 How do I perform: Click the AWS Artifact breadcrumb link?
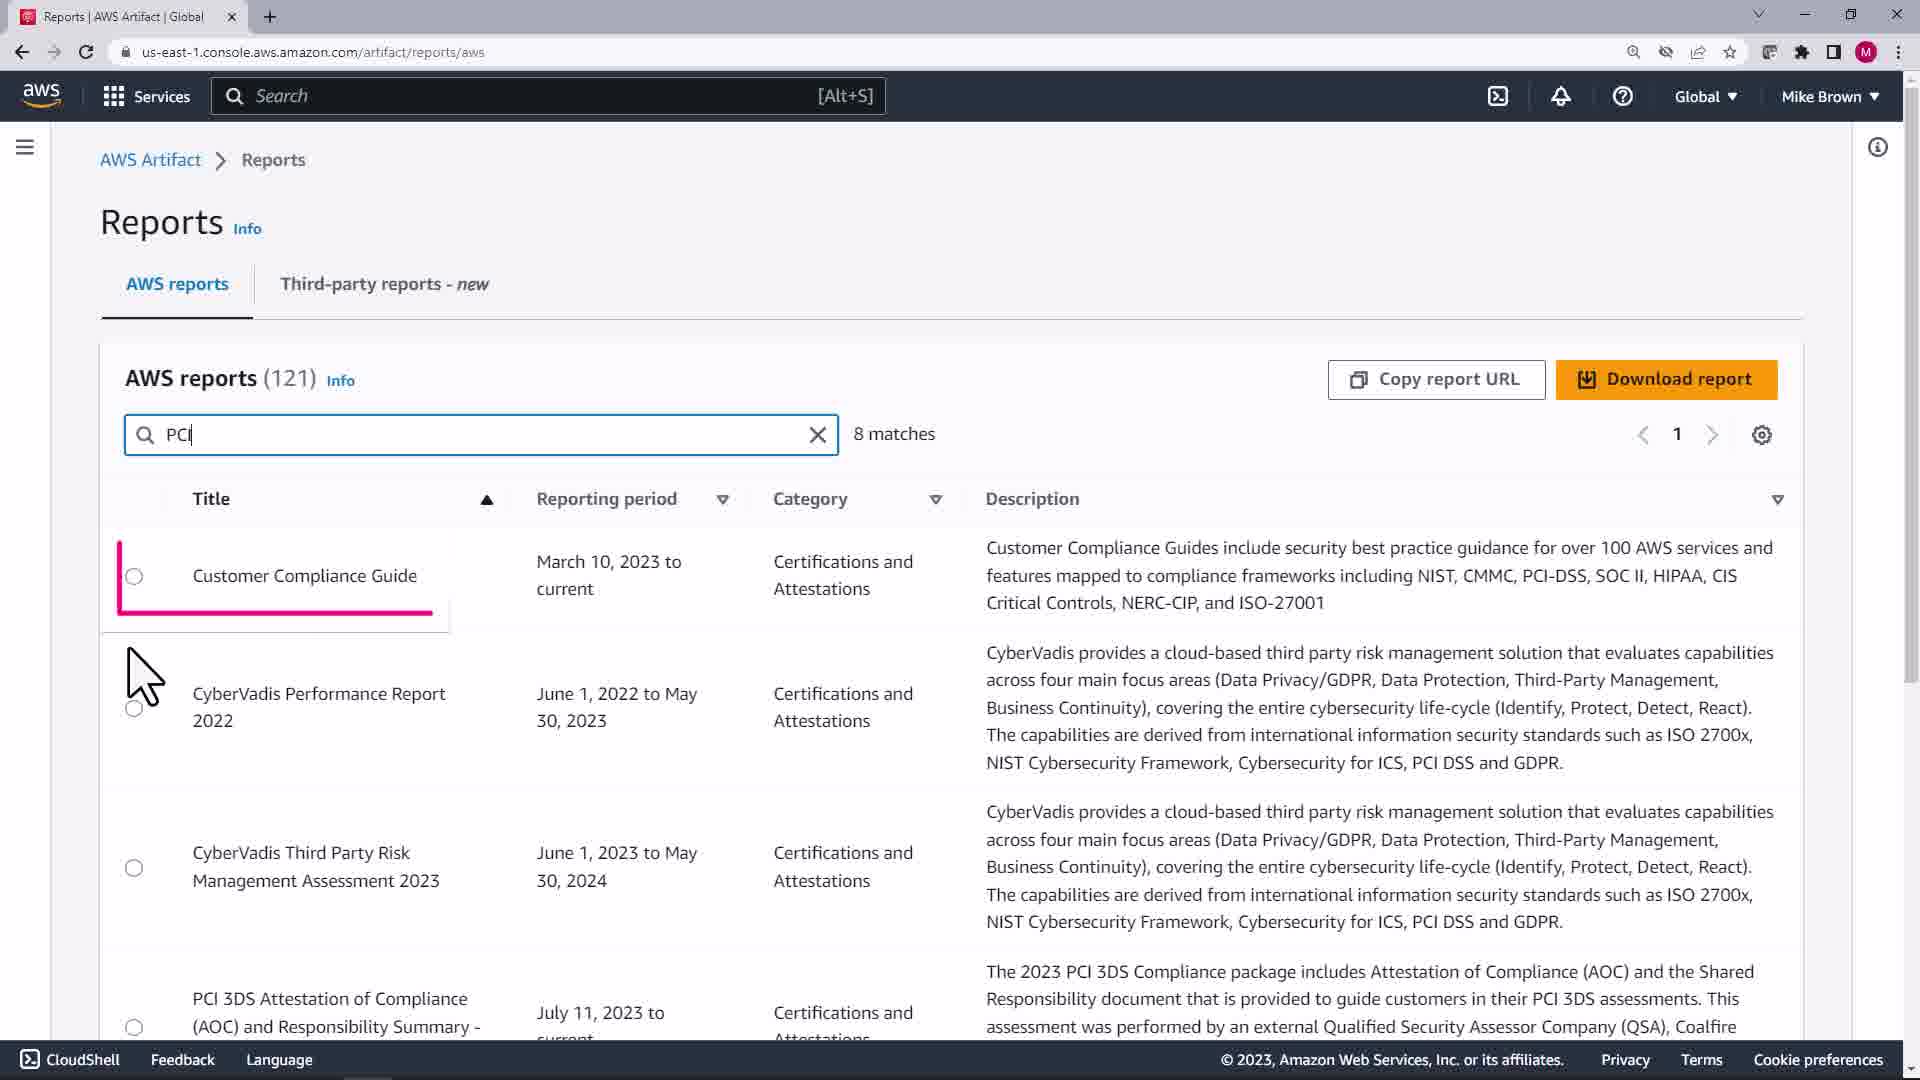(x=150, y=160)
